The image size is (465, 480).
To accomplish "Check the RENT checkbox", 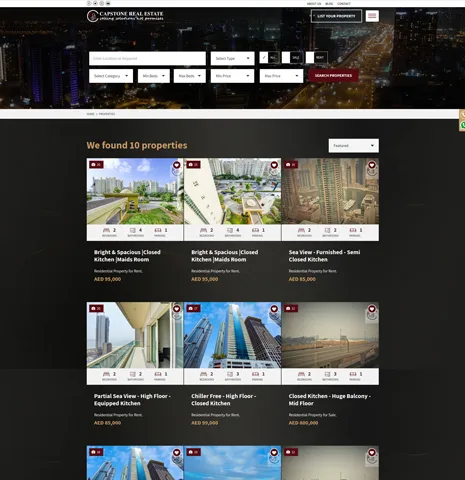I will click(x=310, y=58).
